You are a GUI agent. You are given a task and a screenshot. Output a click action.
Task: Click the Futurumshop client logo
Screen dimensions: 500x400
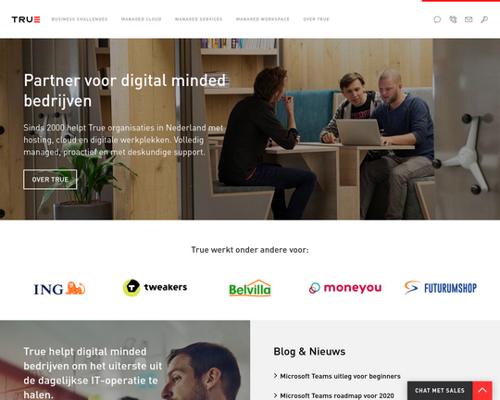click(x=440, y=288)
